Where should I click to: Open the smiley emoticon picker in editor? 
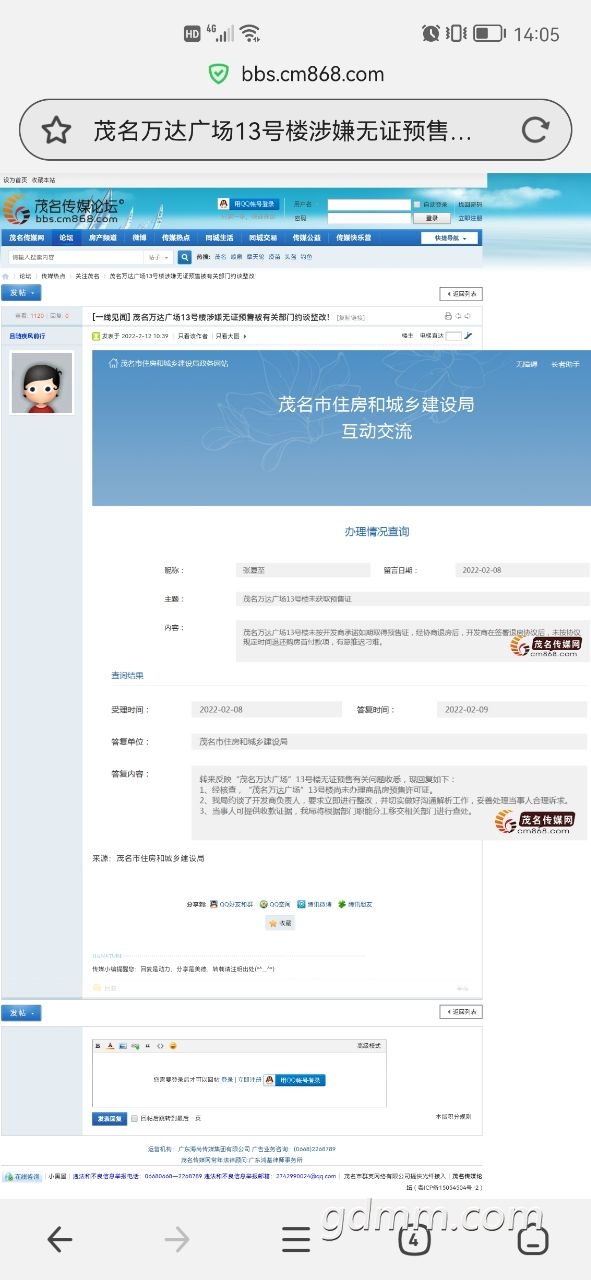(x=173, y=1046)
